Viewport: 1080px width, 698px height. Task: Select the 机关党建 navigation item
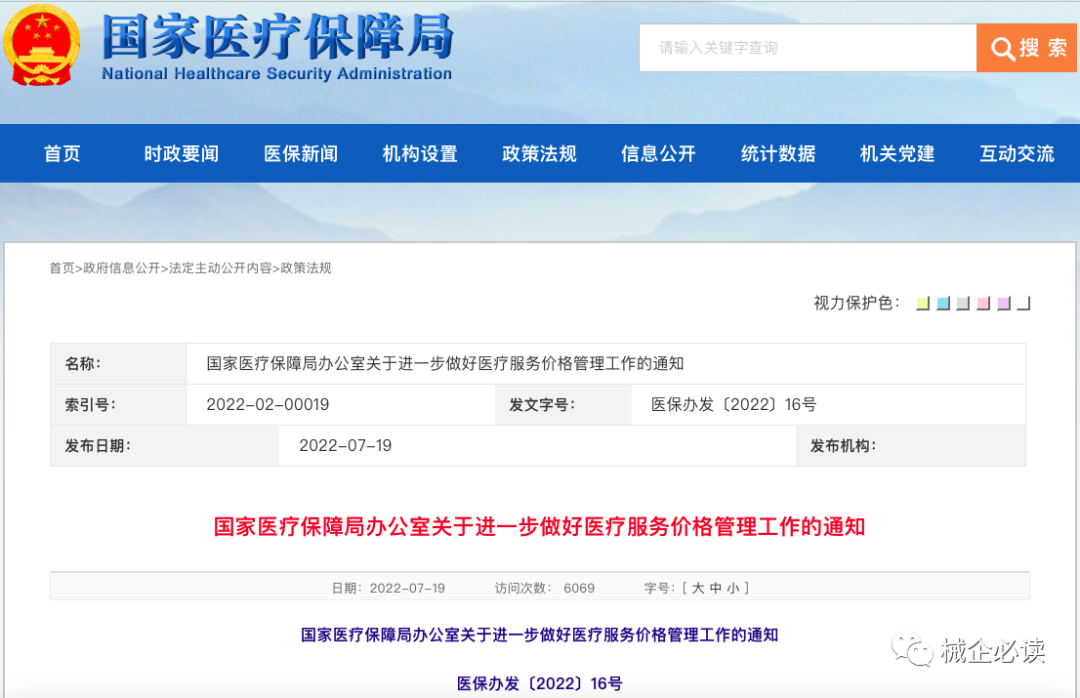pos(897,154)
